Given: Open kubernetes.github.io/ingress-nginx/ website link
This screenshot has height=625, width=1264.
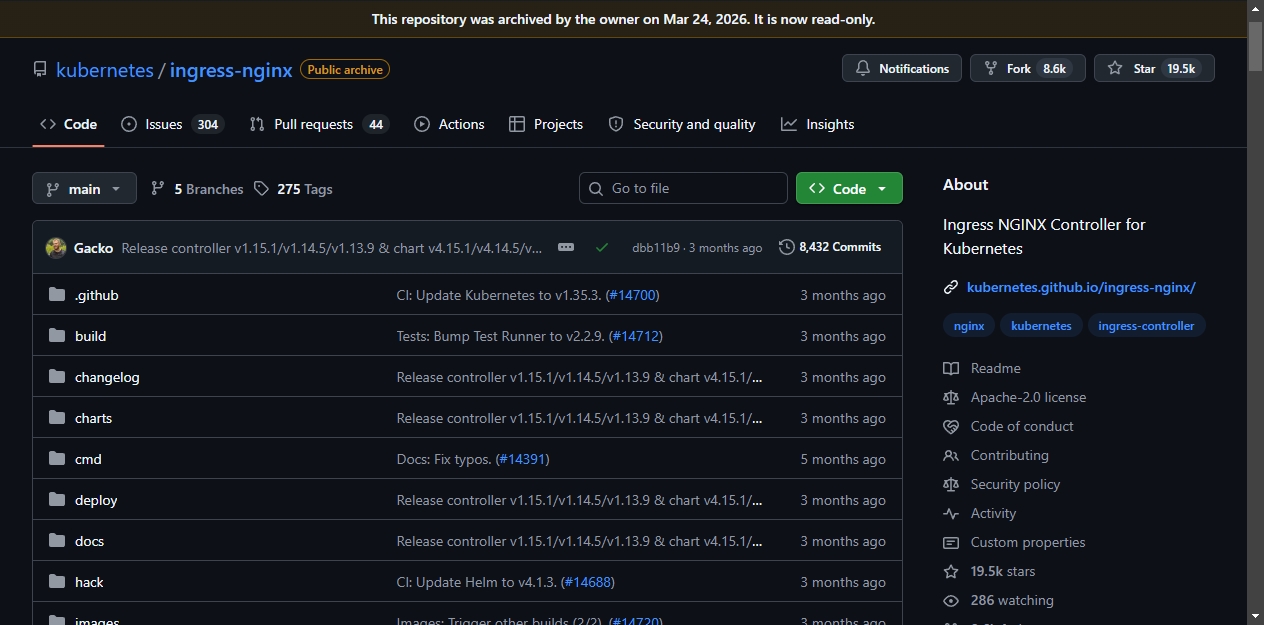Looking at the screenshot, I should tap(1081, 287).
